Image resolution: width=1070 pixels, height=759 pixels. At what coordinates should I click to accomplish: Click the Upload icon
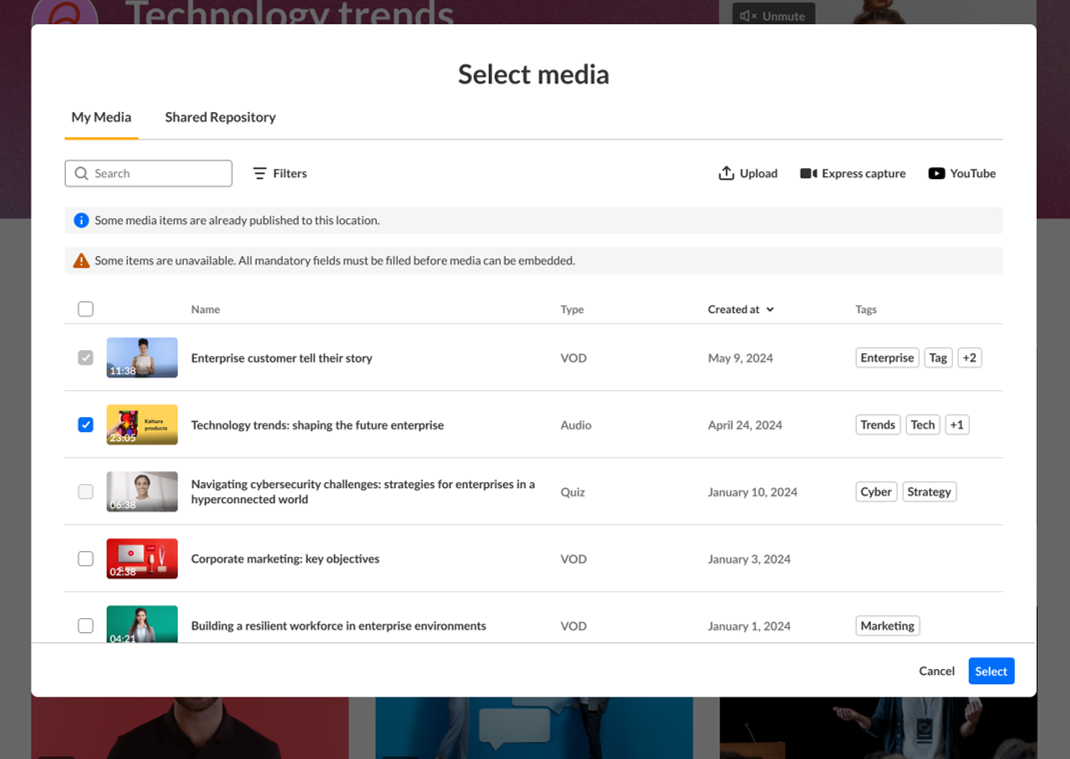point(726,173)
